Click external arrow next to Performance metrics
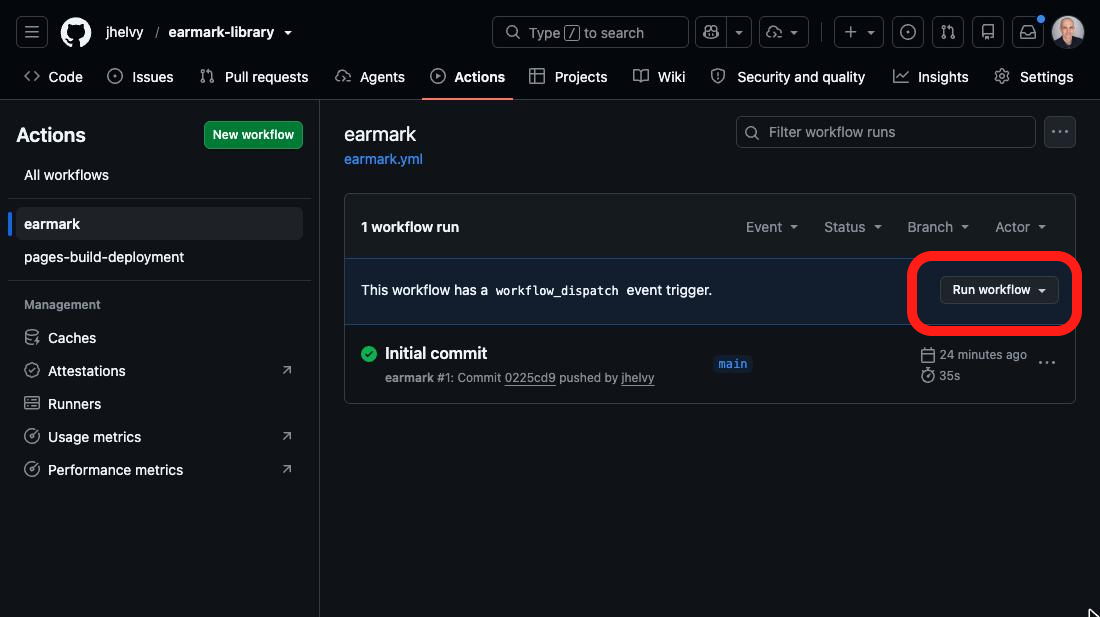The image size is (1100, 617). point(287,469)
